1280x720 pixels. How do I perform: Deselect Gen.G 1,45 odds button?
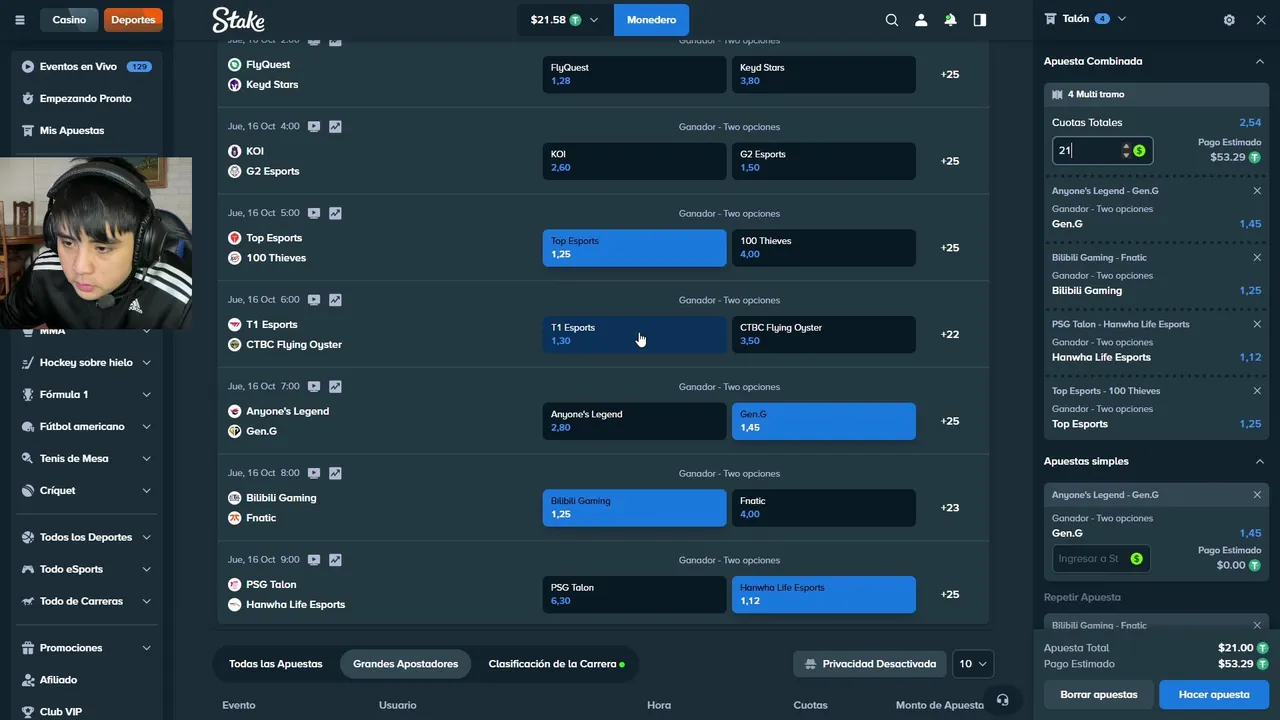(x=823, y=421)
